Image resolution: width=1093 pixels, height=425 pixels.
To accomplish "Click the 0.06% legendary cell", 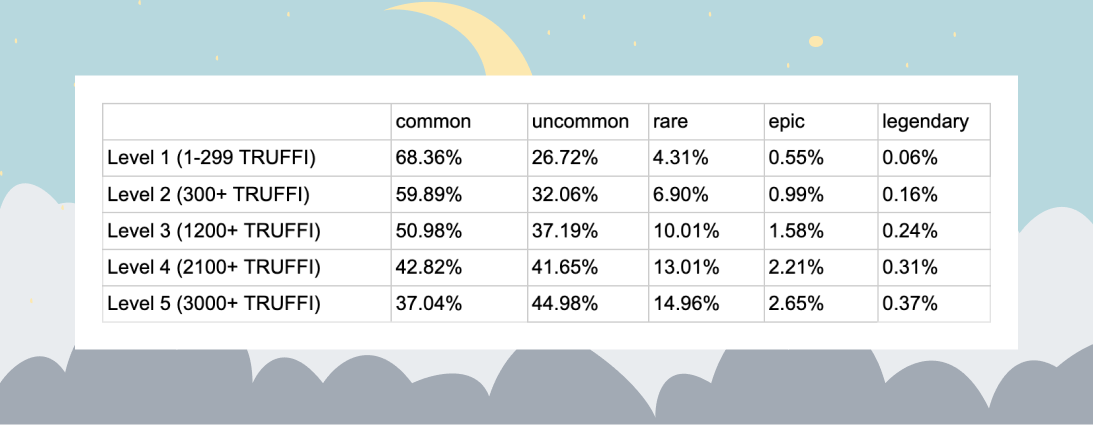I will 909,158.
